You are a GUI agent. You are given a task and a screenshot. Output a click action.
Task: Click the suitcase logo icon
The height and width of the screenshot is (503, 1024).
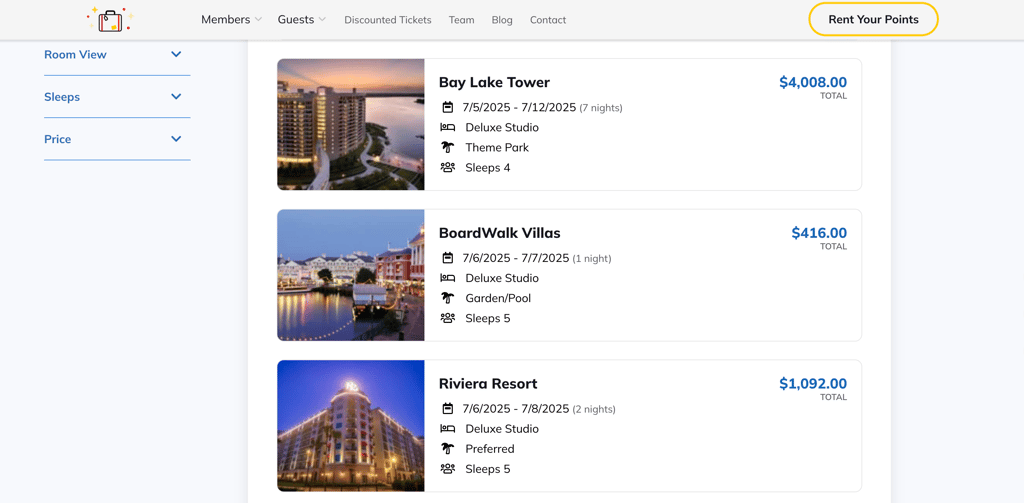tap(110, 19)
